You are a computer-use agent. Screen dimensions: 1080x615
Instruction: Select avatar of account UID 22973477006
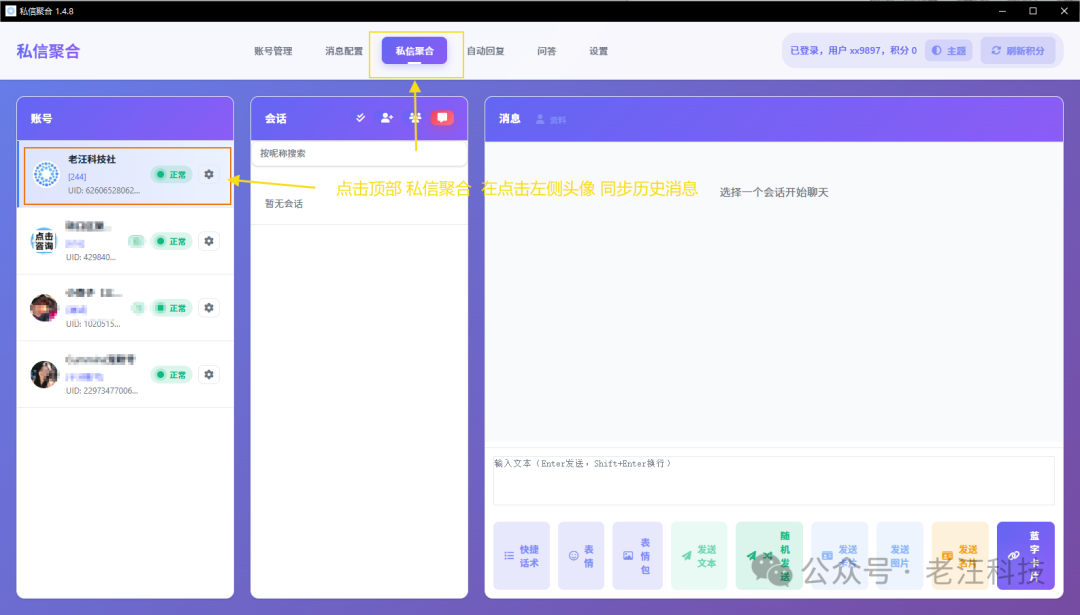(x=44, y=375)
